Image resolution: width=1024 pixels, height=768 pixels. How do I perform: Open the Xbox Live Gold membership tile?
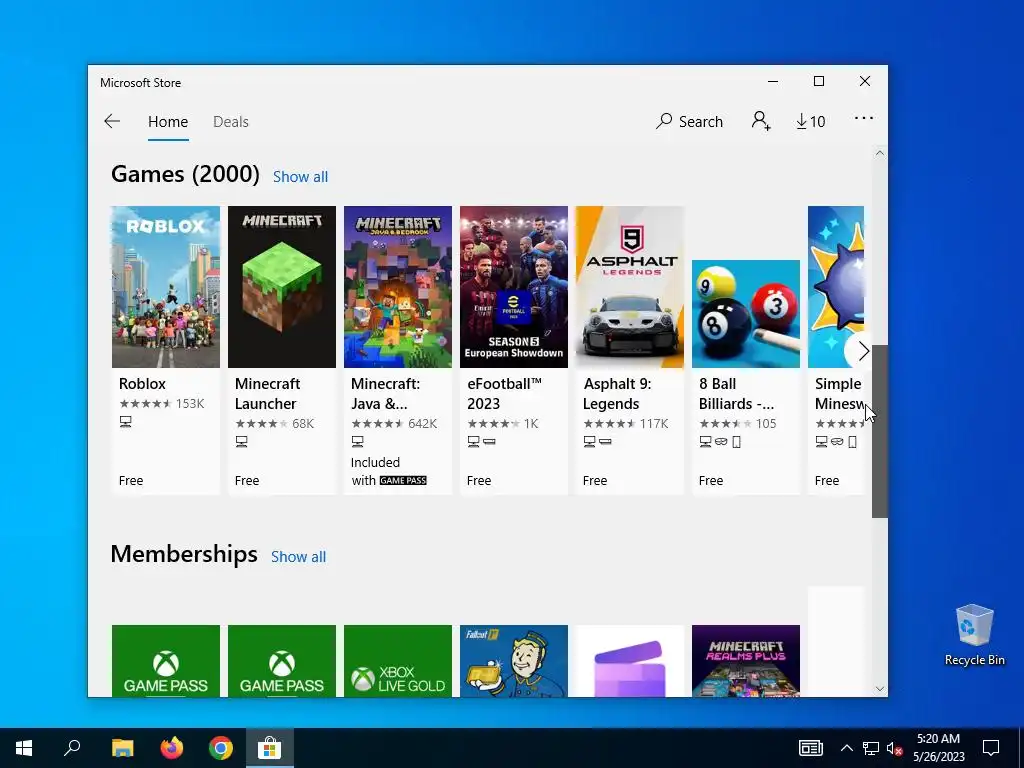(398, 661)
